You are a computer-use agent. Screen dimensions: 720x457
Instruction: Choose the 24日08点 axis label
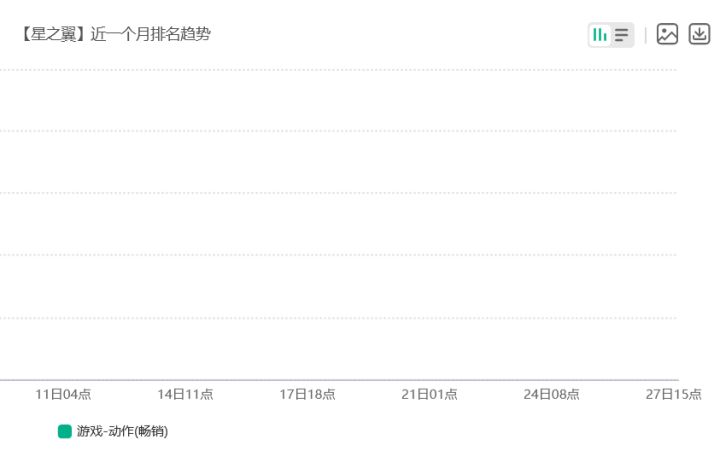[x=551, y=394]
